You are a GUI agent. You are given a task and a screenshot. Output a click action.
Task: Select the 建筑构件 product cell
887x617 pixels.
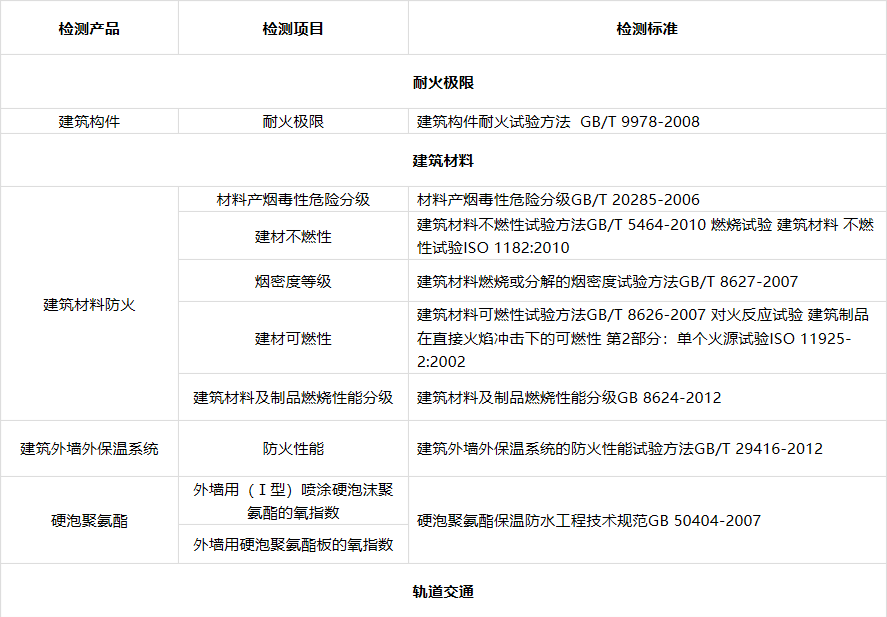click(x=89, y=122)
